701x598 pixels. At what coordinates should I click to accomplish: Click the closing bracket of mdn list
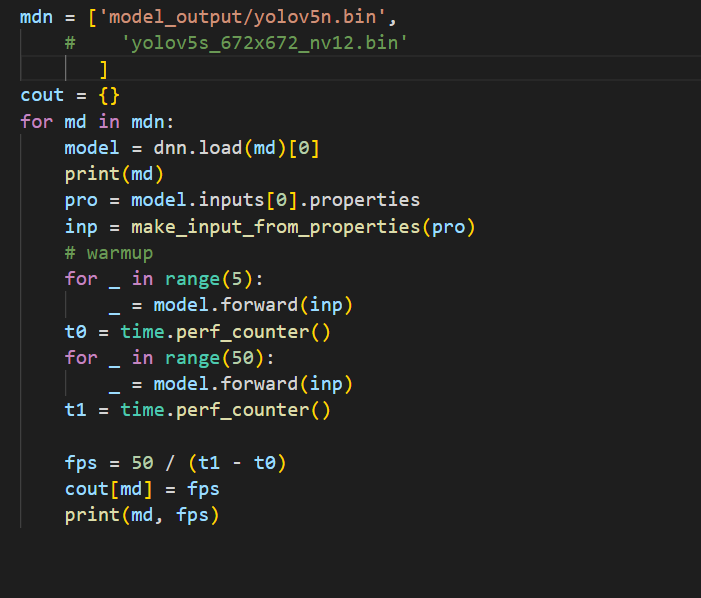pyautogui.click(x=104, y=69)
